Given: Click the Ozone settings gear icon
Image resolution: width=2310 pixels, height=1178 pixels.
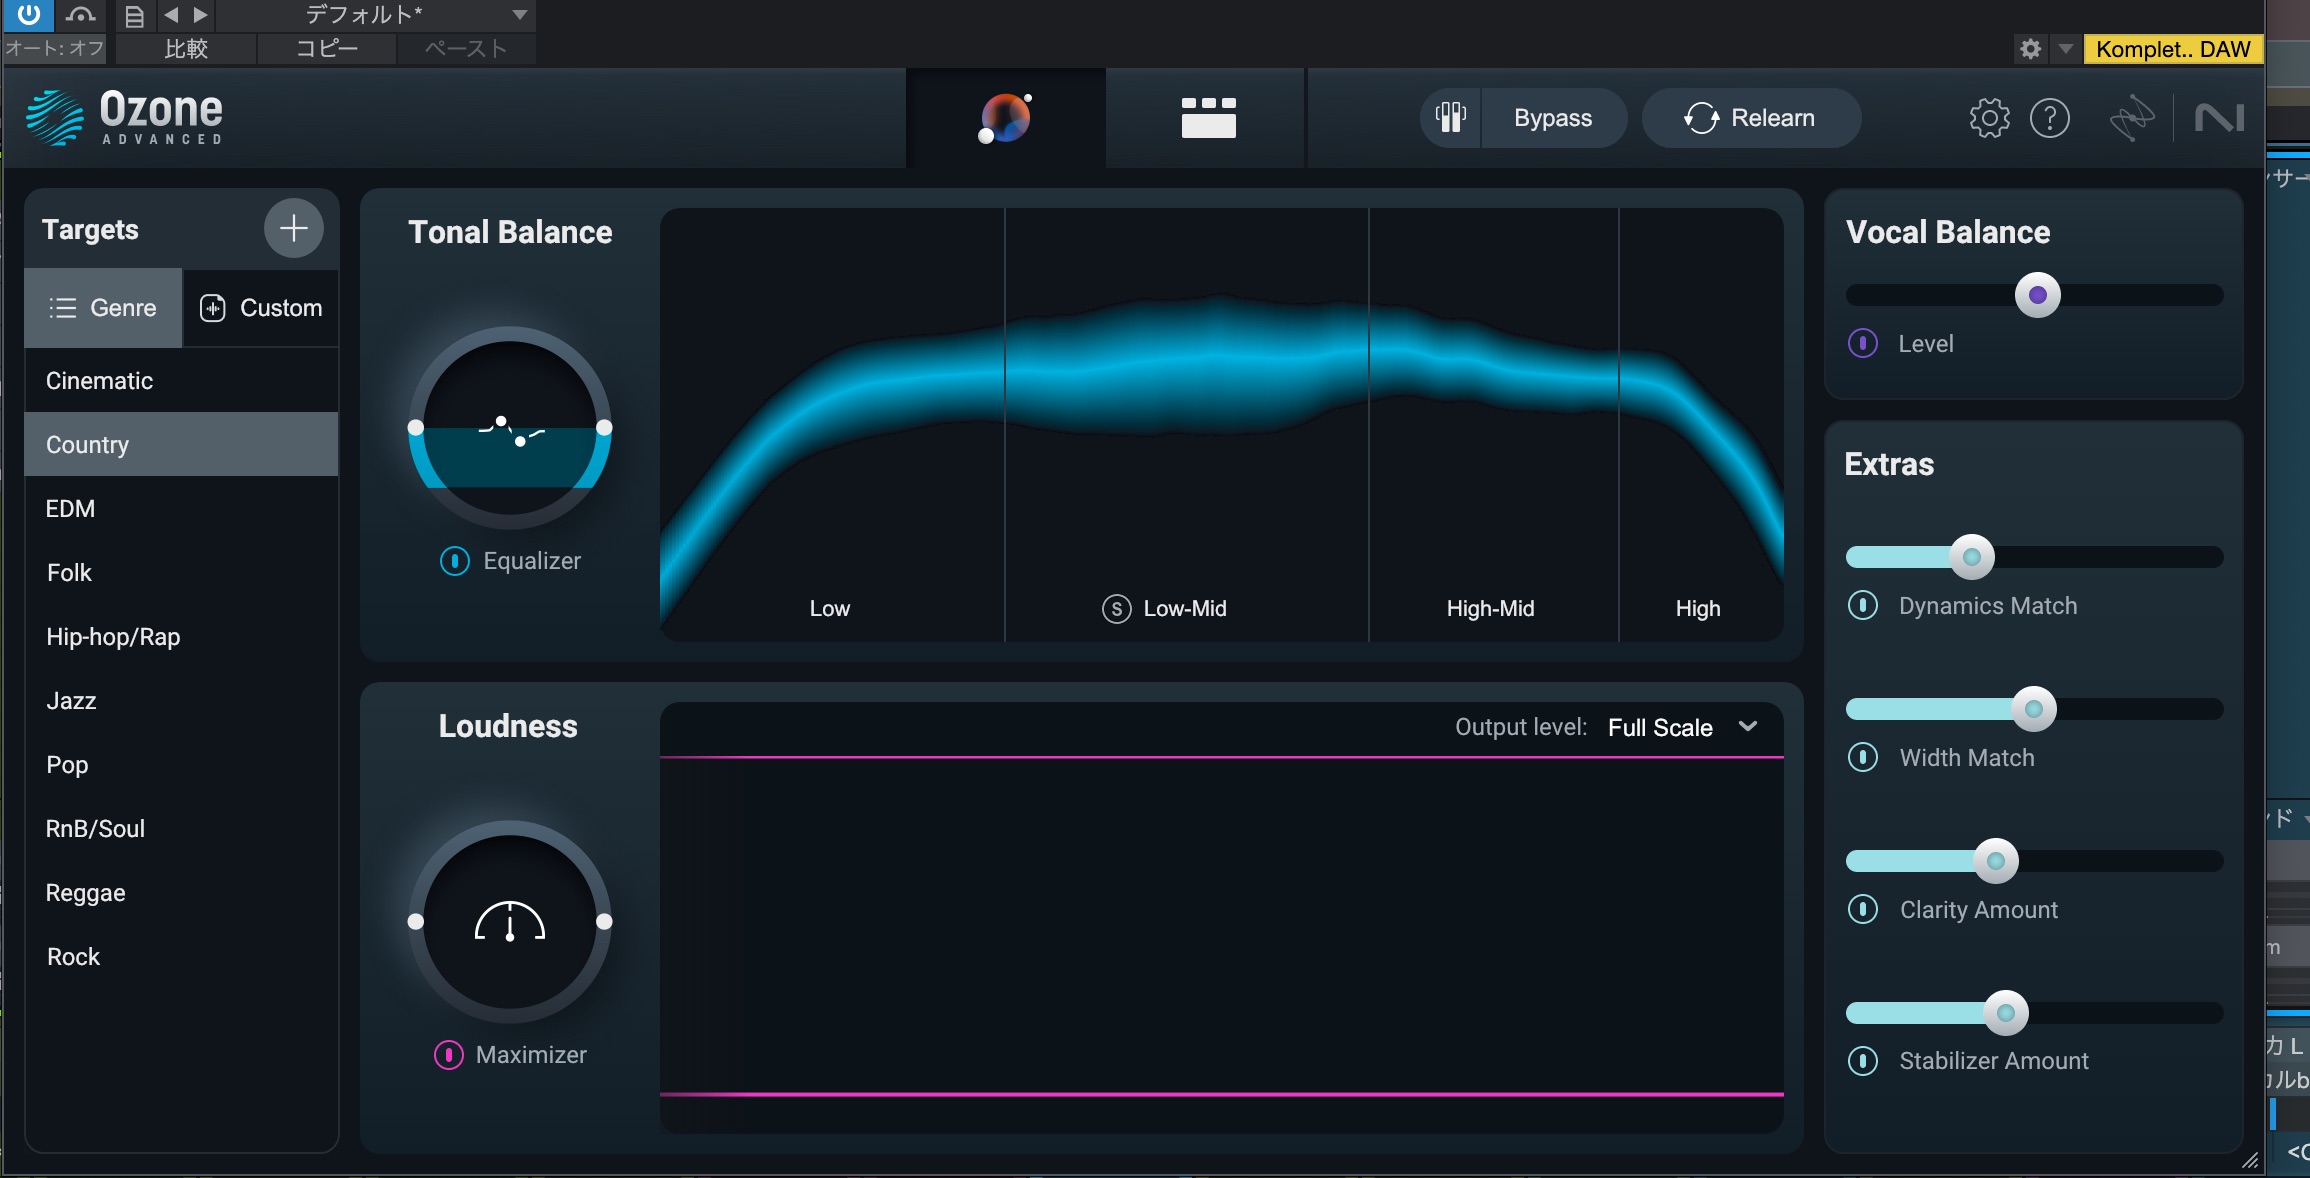Looking at the screenshot, I should pyautogui.click(x=1989, y=118).
